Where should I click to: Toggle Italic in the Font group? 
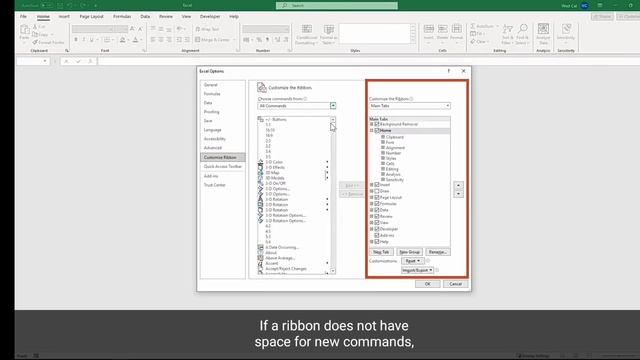pos(84,40)
